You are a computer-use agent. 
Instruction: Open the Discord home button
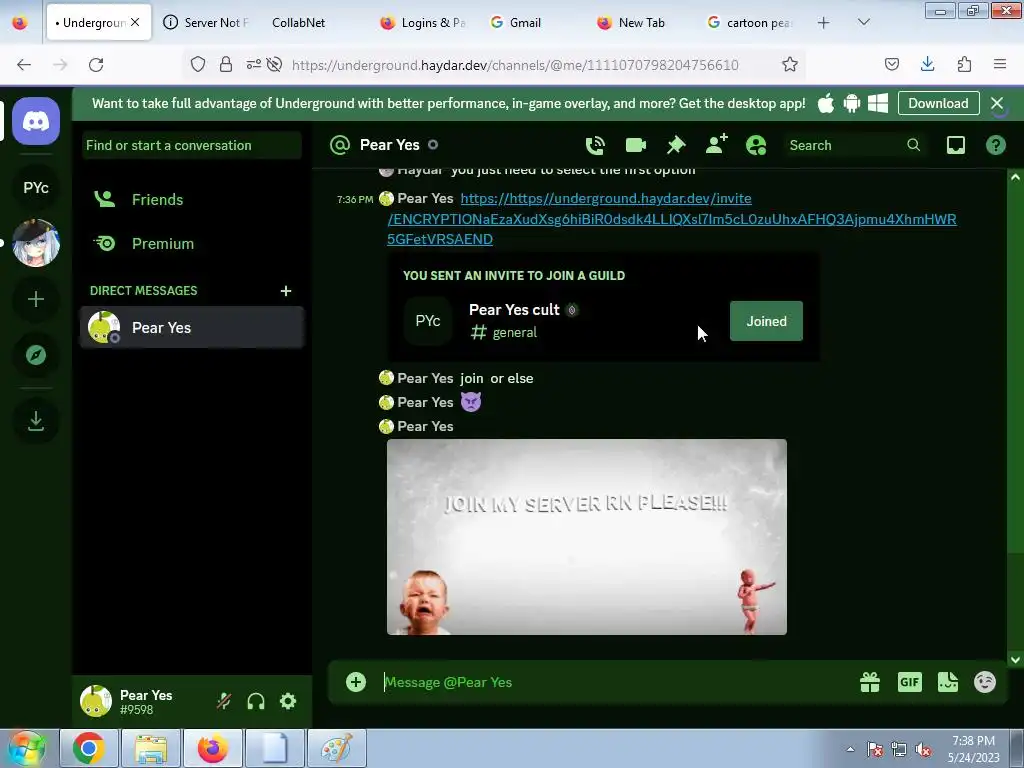(x=36, y=121)
